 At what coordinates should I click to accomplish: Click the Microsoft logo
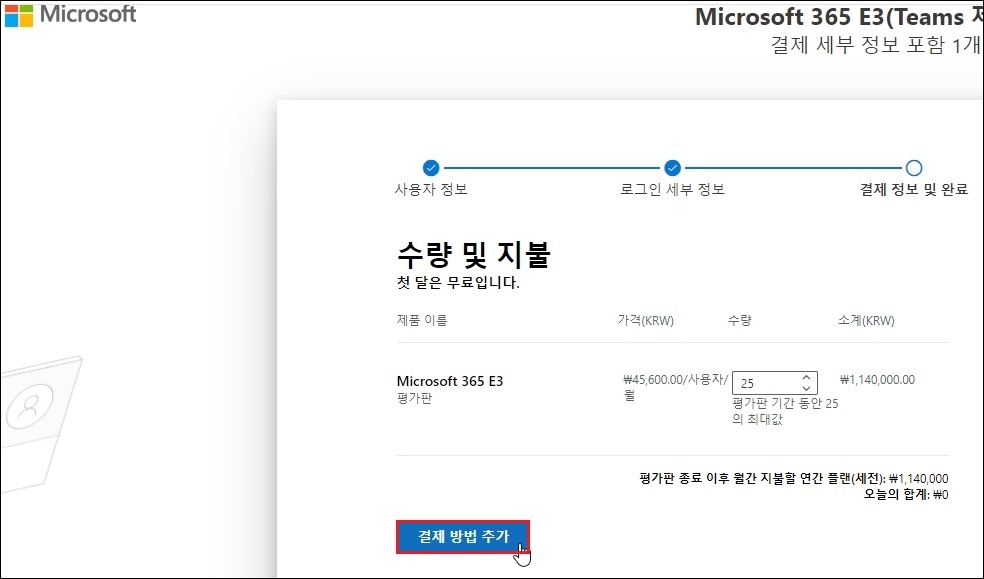coord(70,15)
